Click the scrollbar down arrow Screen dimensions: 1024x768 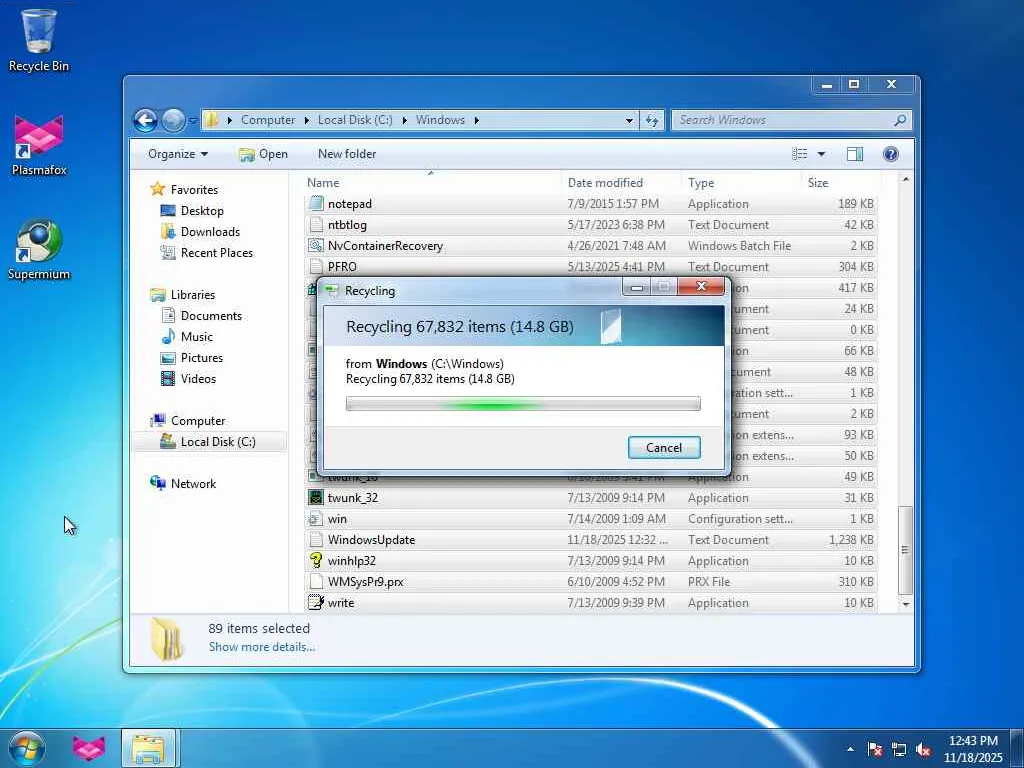[x=905, y=604]
